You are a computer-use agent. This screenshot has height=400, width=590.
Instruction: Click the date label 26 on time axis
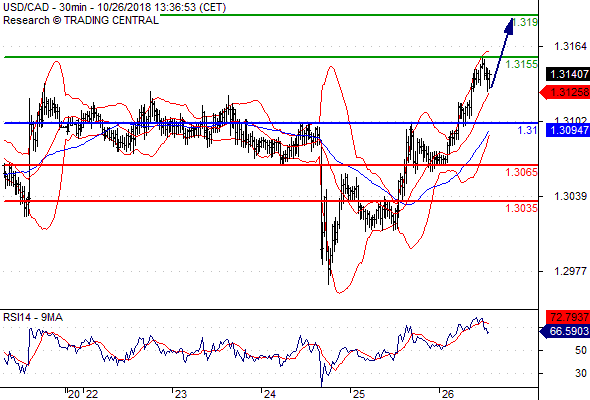click(x=447, y=394)
